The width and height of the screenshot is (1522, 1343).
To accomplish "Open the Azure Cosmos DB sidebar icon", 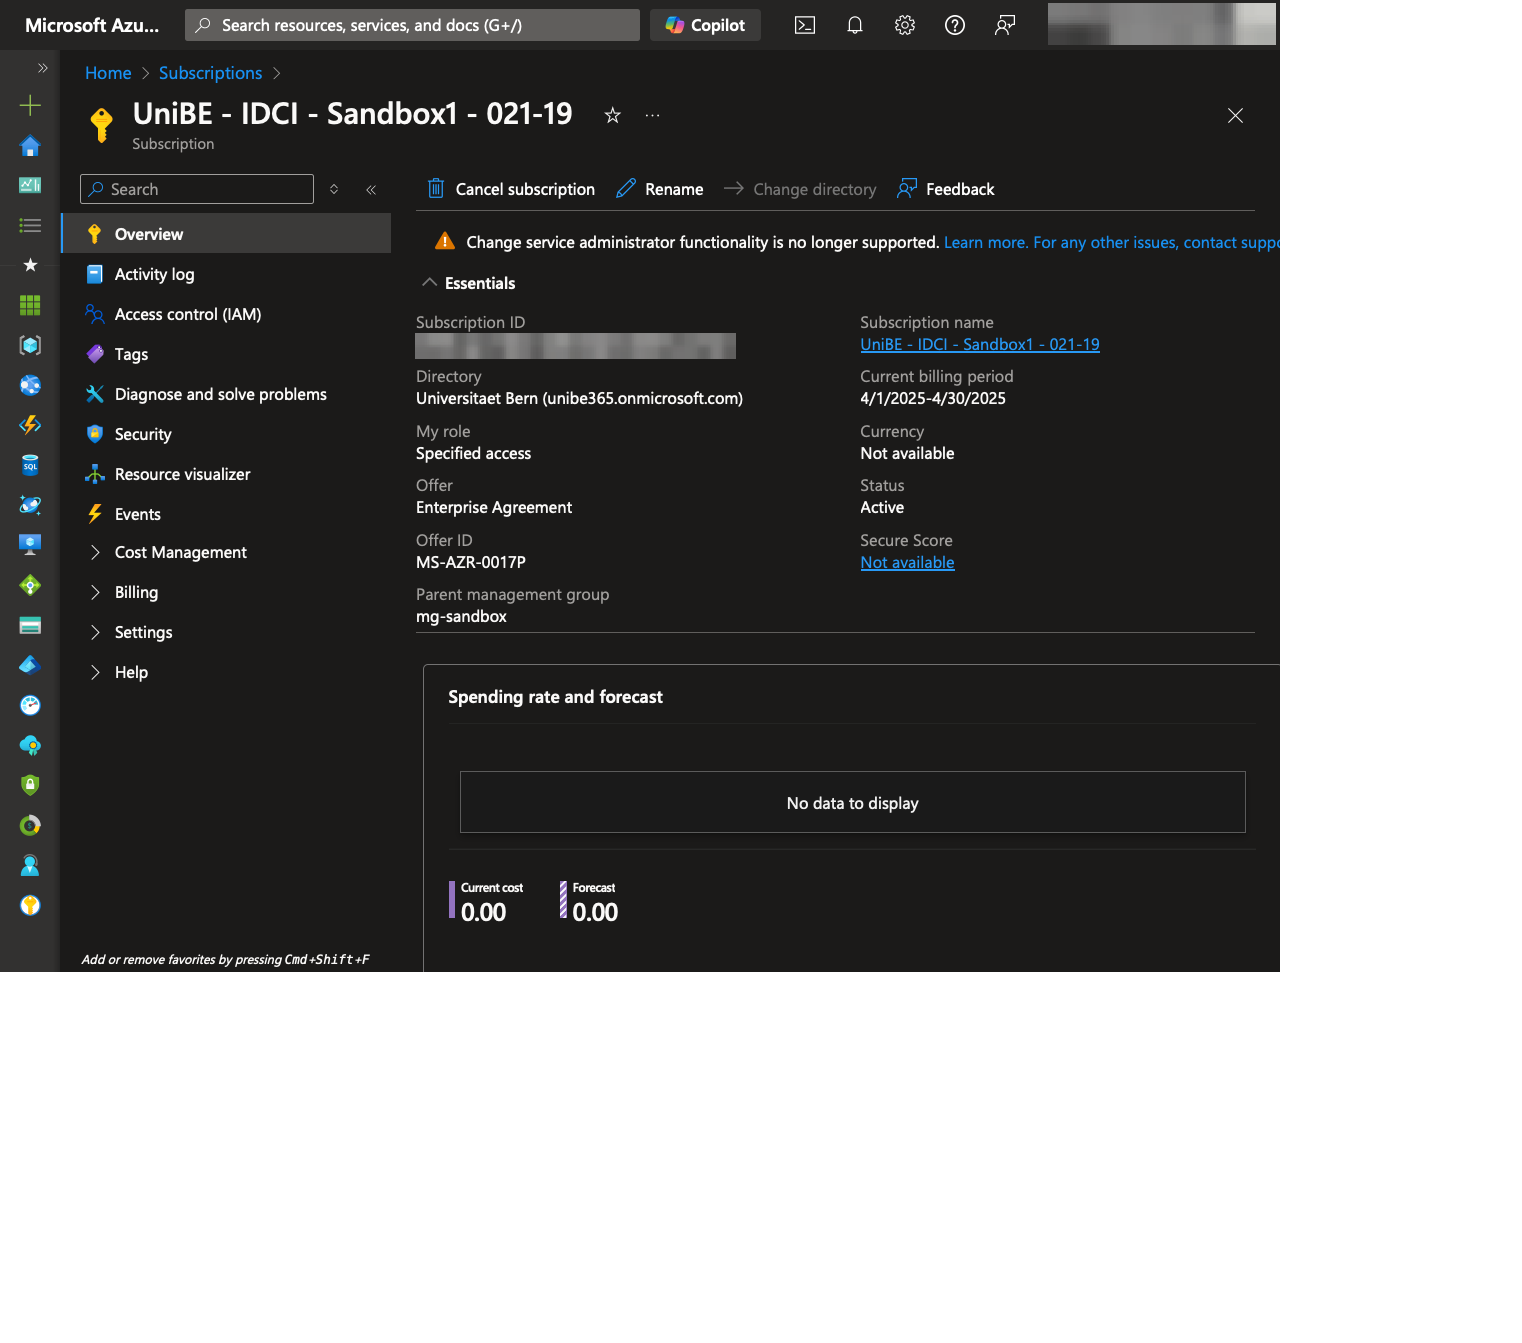I will pyautogui.click(x=30, y=505).
